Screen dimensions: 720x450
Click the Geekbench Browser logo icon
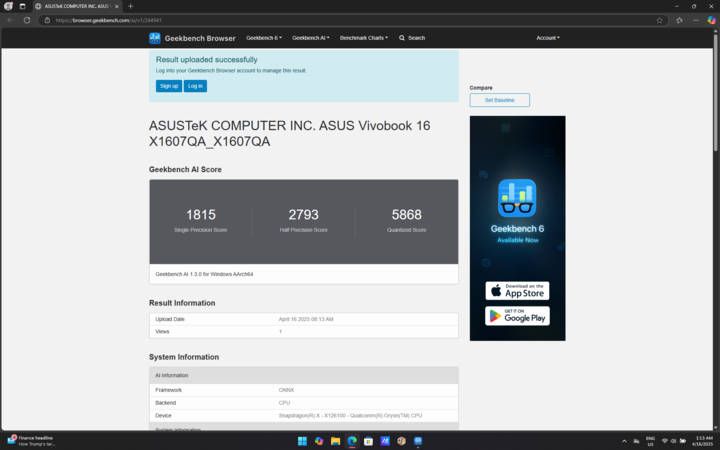click(155, 38)
